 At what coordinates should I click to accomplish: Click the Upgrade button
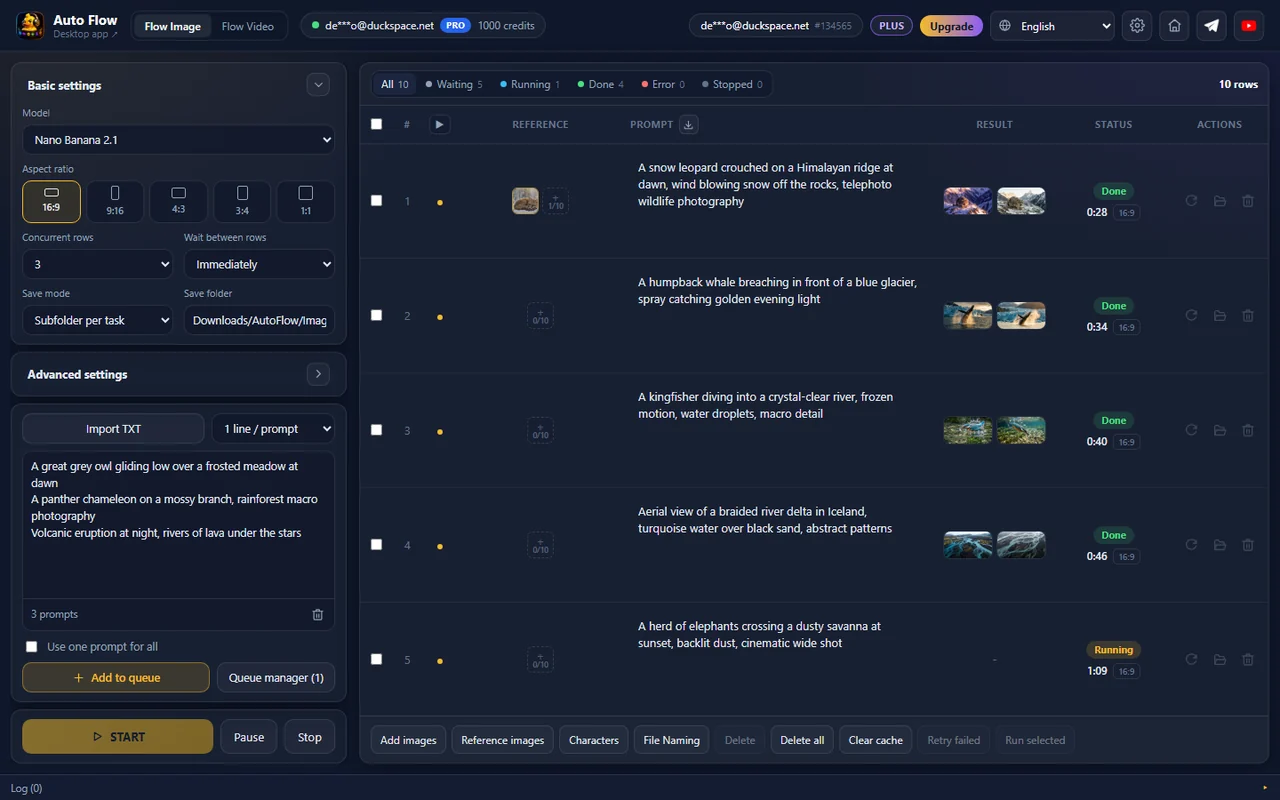[952, 26]
